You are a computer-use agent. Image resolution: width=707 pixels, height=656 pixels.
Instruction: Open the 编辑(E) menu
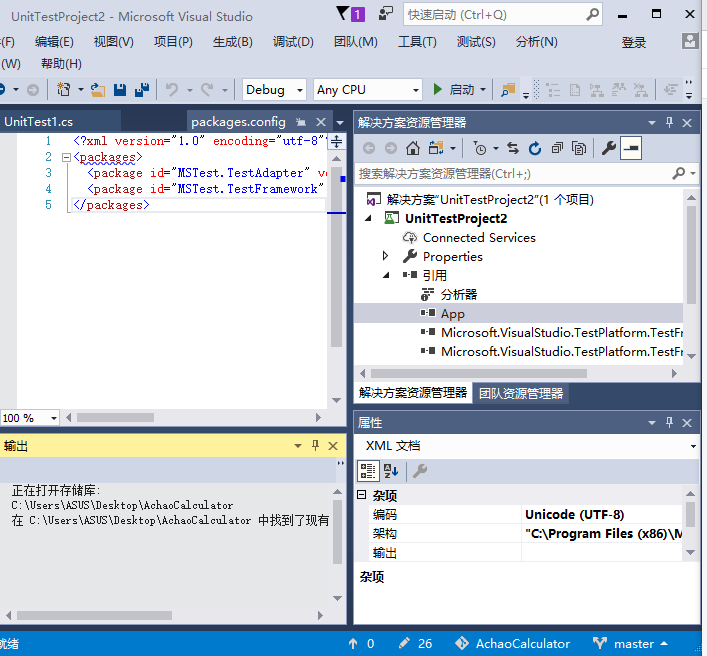(x=54, y=42)
